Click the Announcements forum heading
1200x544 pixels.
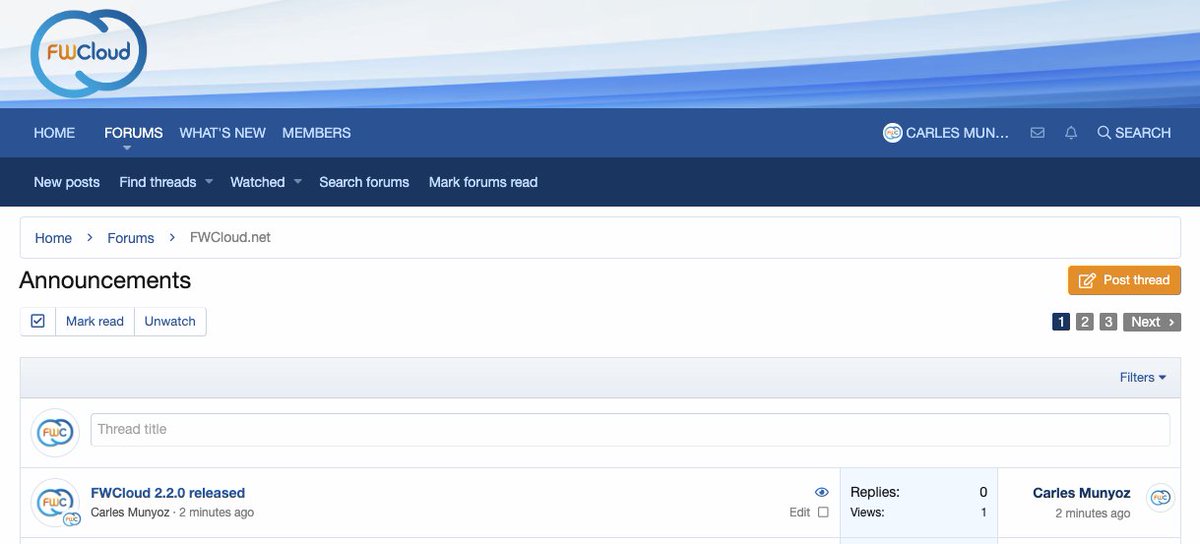pos(105,280)
